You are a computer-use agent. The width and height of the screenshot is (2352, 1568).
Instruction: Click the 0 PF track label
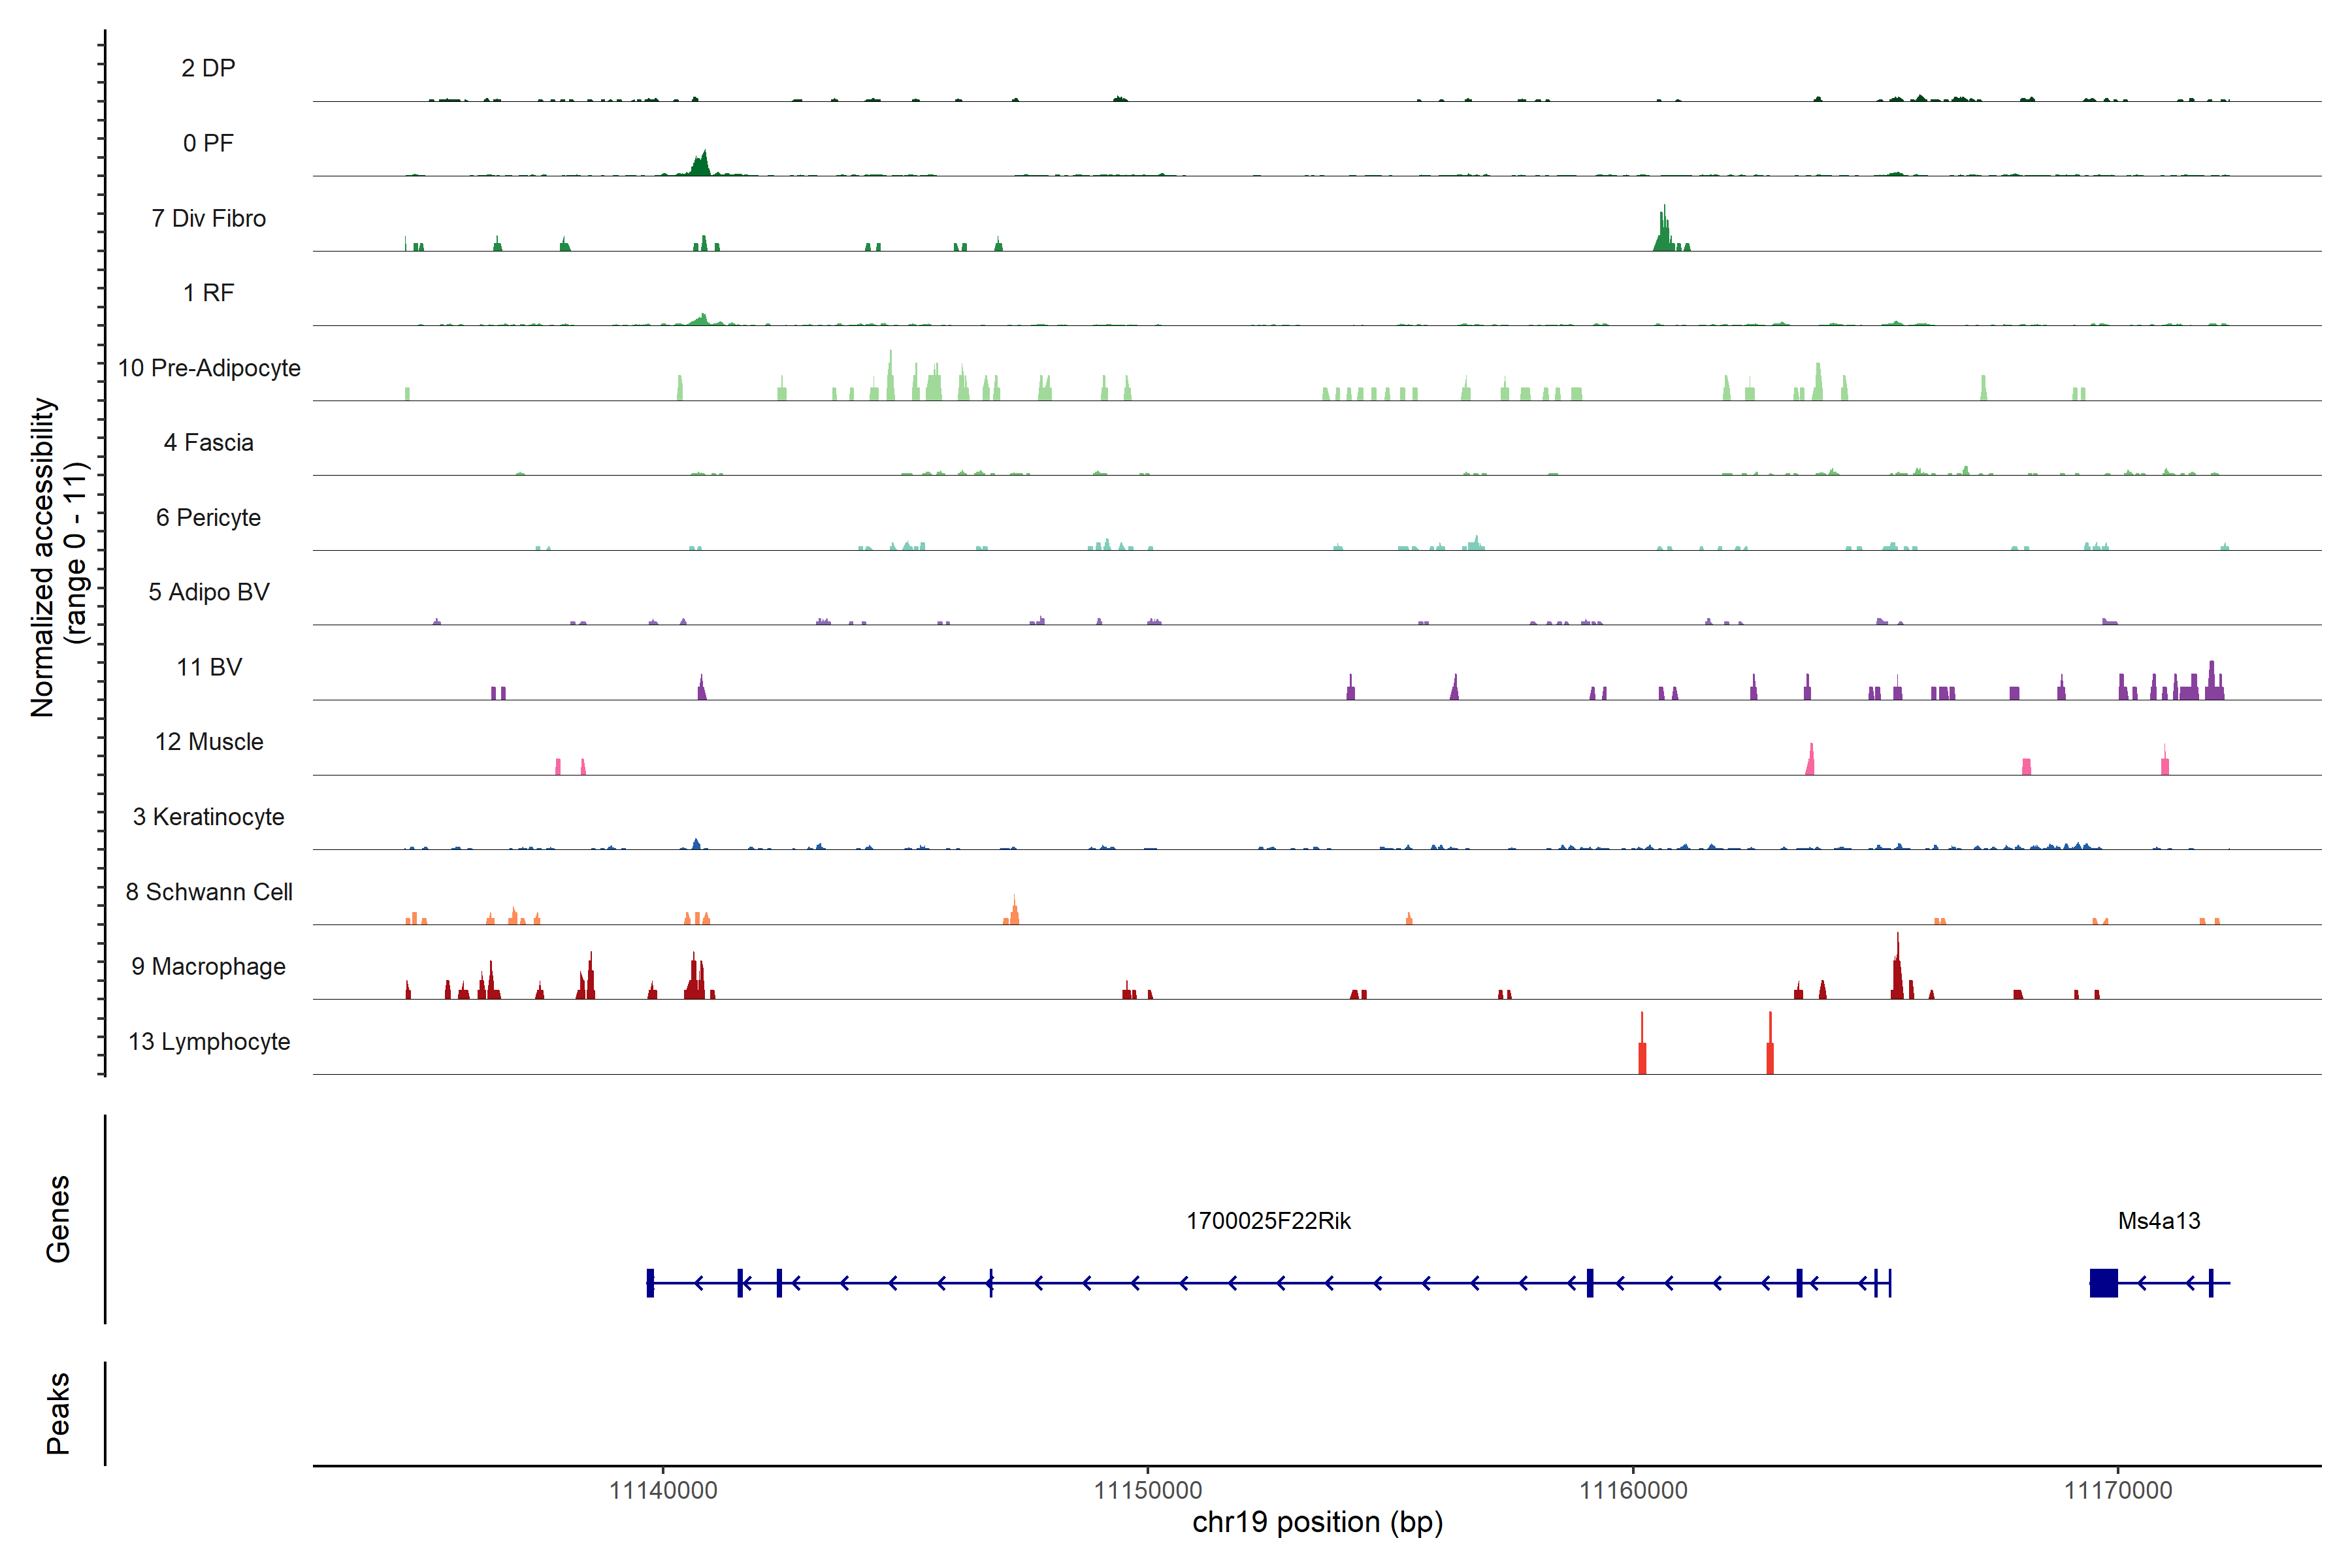[208, 143]
